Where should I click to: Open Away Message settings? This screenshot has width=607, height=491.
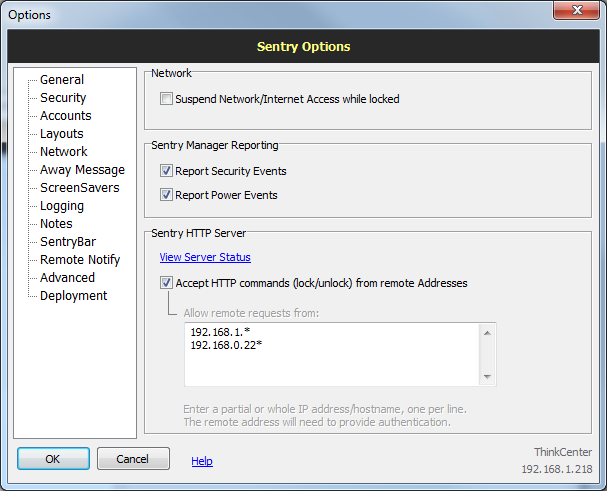(82, 170)
